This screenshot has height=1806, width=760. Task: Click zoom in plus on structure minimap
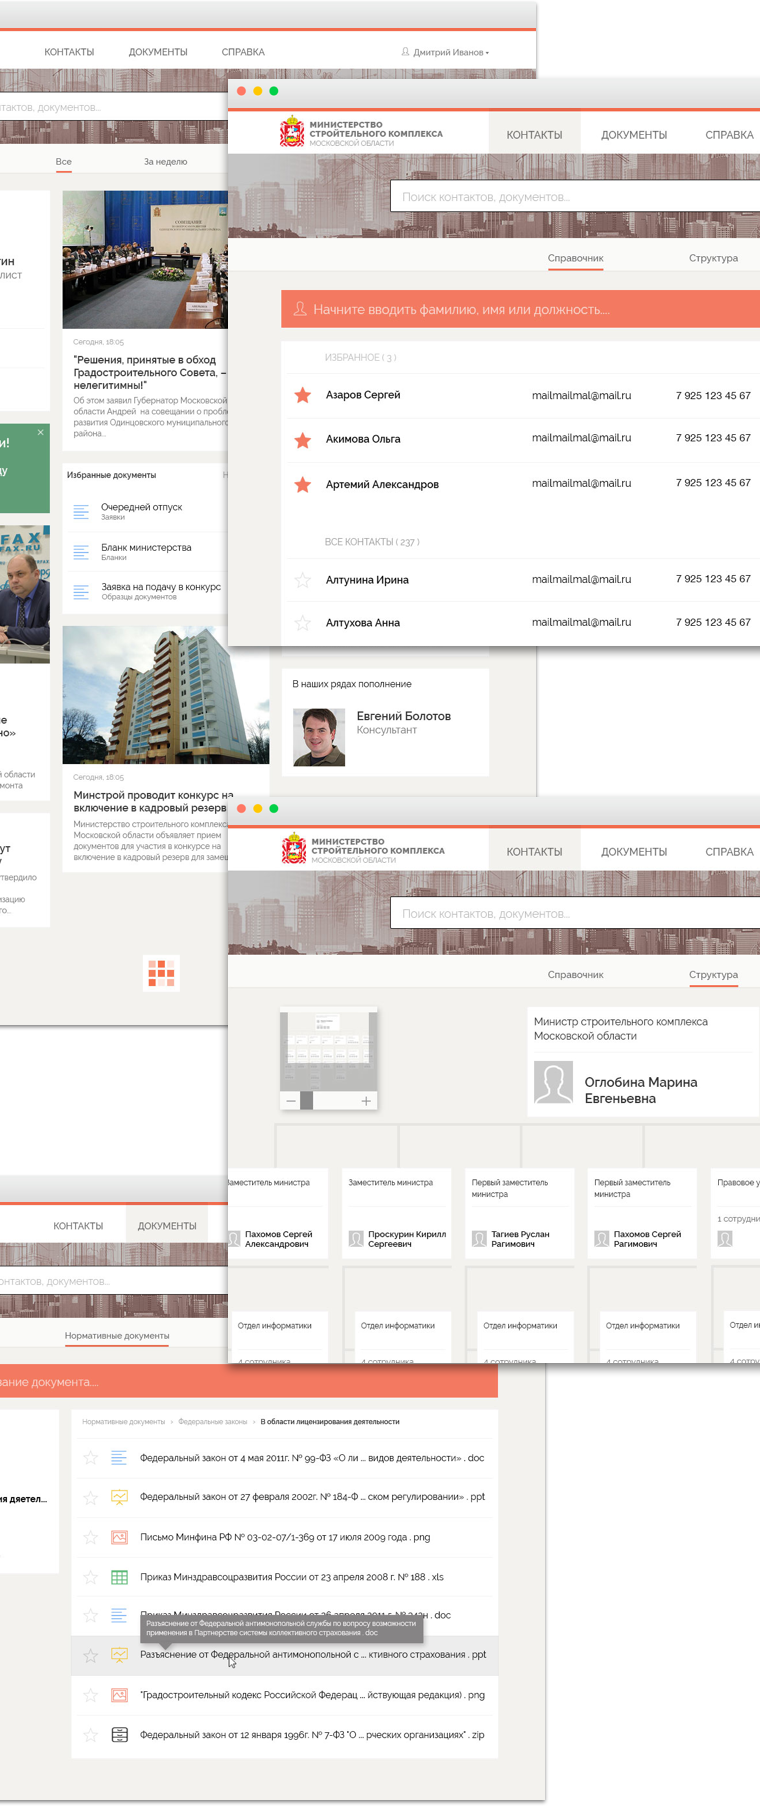pyautogui.click(x=366, y=1101)
